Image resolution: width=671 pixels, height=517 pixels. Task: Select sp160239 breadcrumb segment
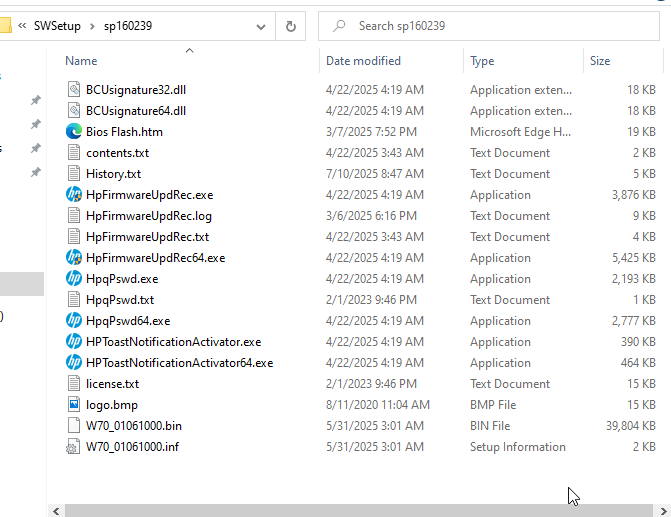[x=128, y=26]
